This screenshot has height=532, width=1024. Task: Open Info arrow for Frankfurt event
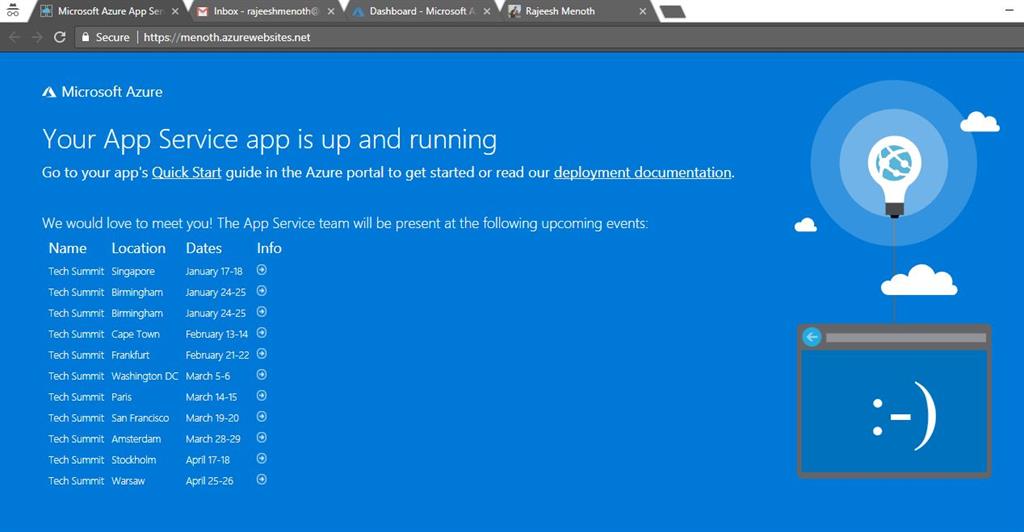[262, 354]
